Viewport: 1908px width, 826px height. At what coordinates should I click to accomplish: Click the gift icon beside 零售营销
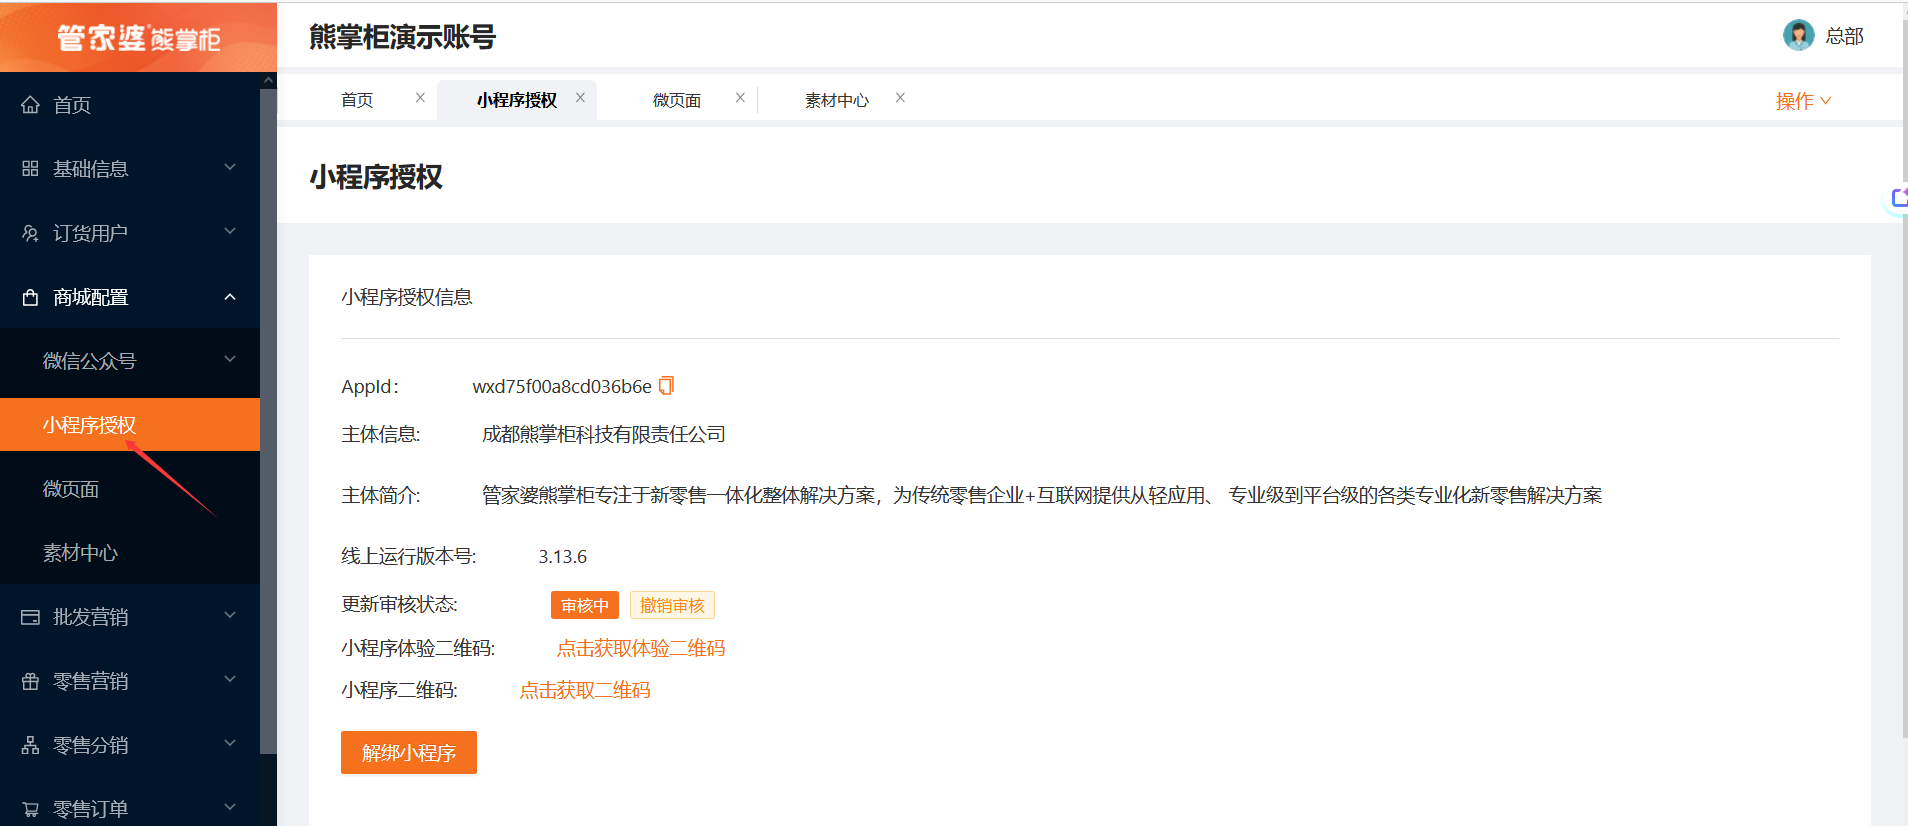[x=30, y=681]
